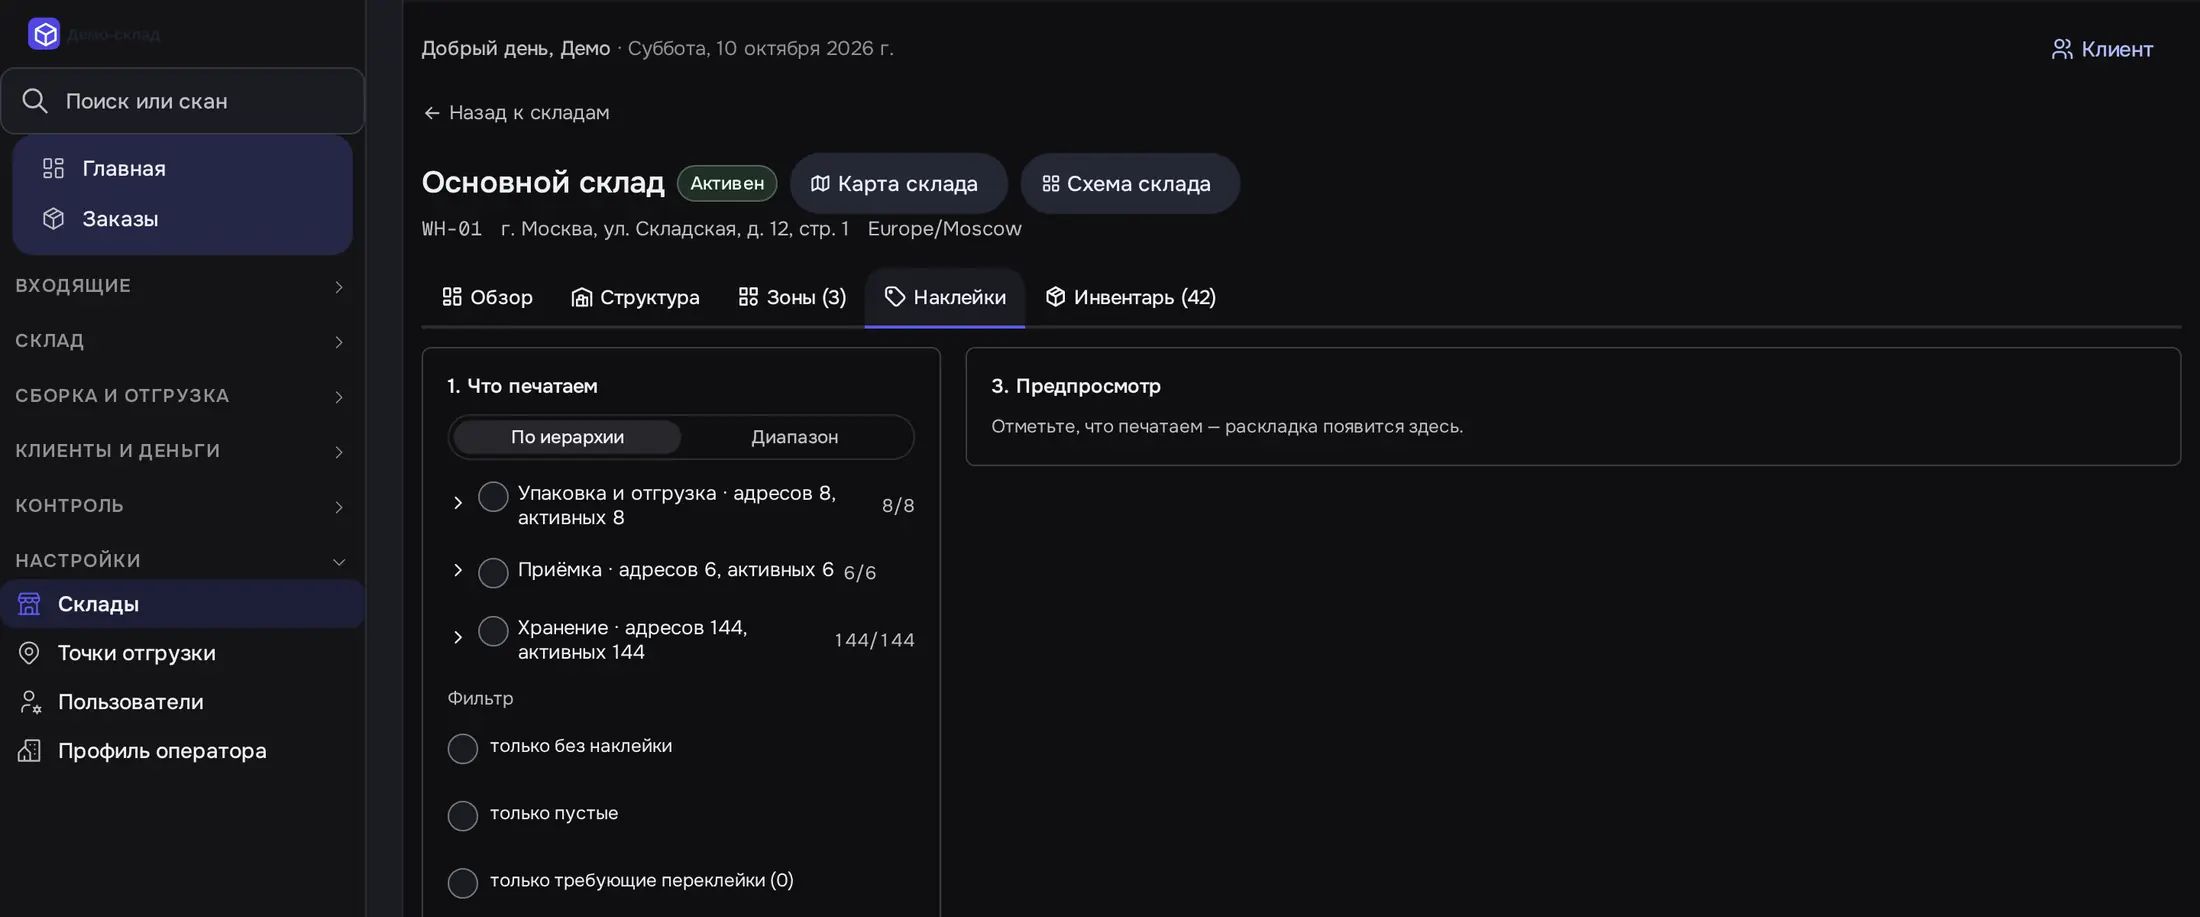Click the Профиль оператора building icon
The width and height of the screenshot is (2200, 917).
[x=29, y=751]
